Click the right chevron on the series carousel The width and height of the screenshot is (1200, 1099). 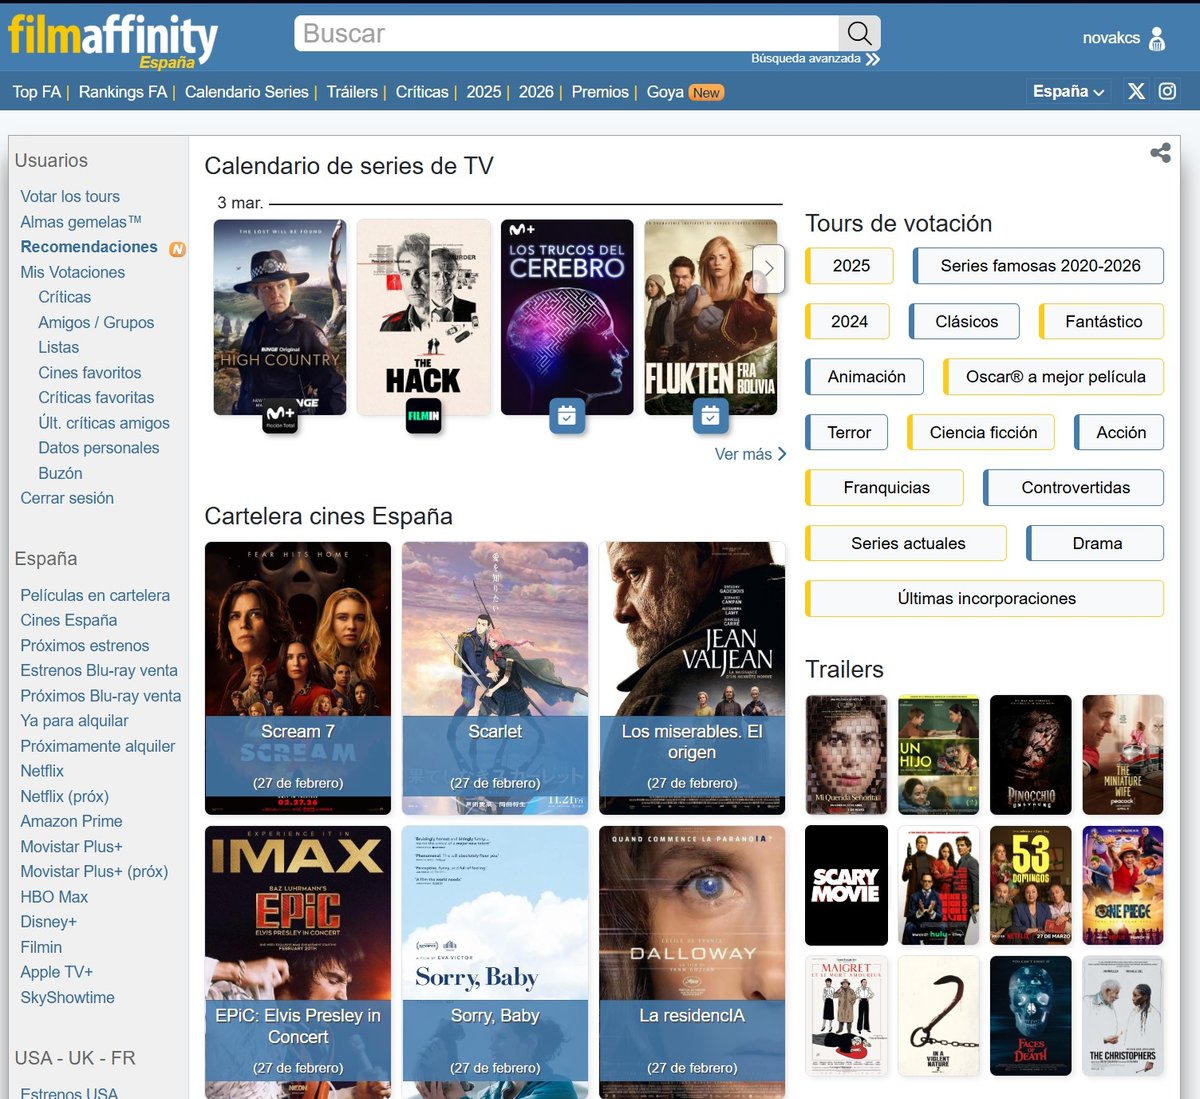pyautogui.click(x=769, y=267)
